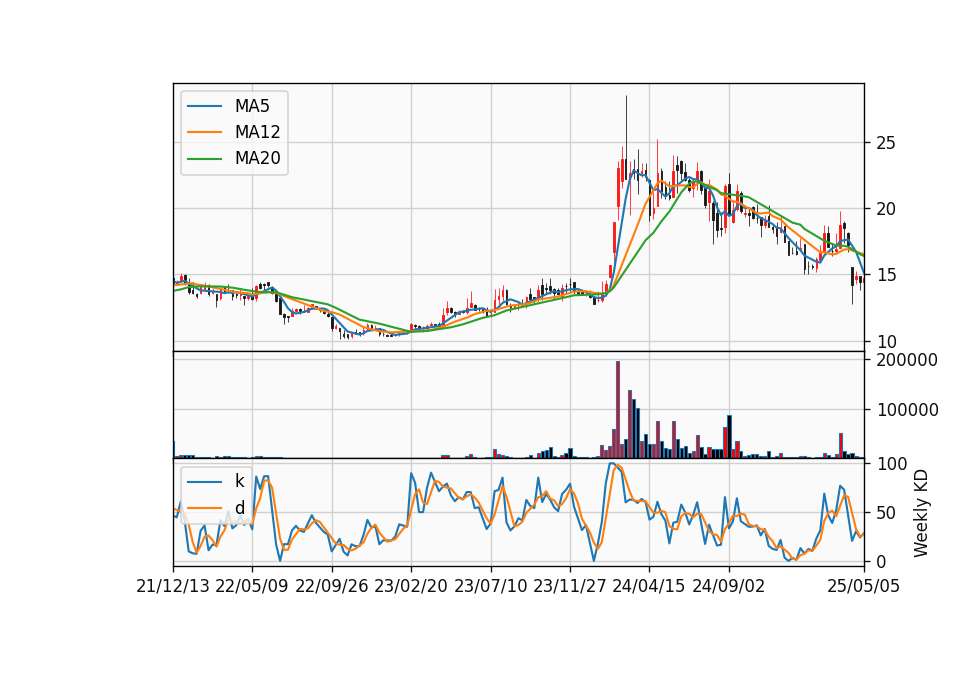Click the k legend label
The width and height of the screenshot is (960, 690).
click(x=239, y=481)
